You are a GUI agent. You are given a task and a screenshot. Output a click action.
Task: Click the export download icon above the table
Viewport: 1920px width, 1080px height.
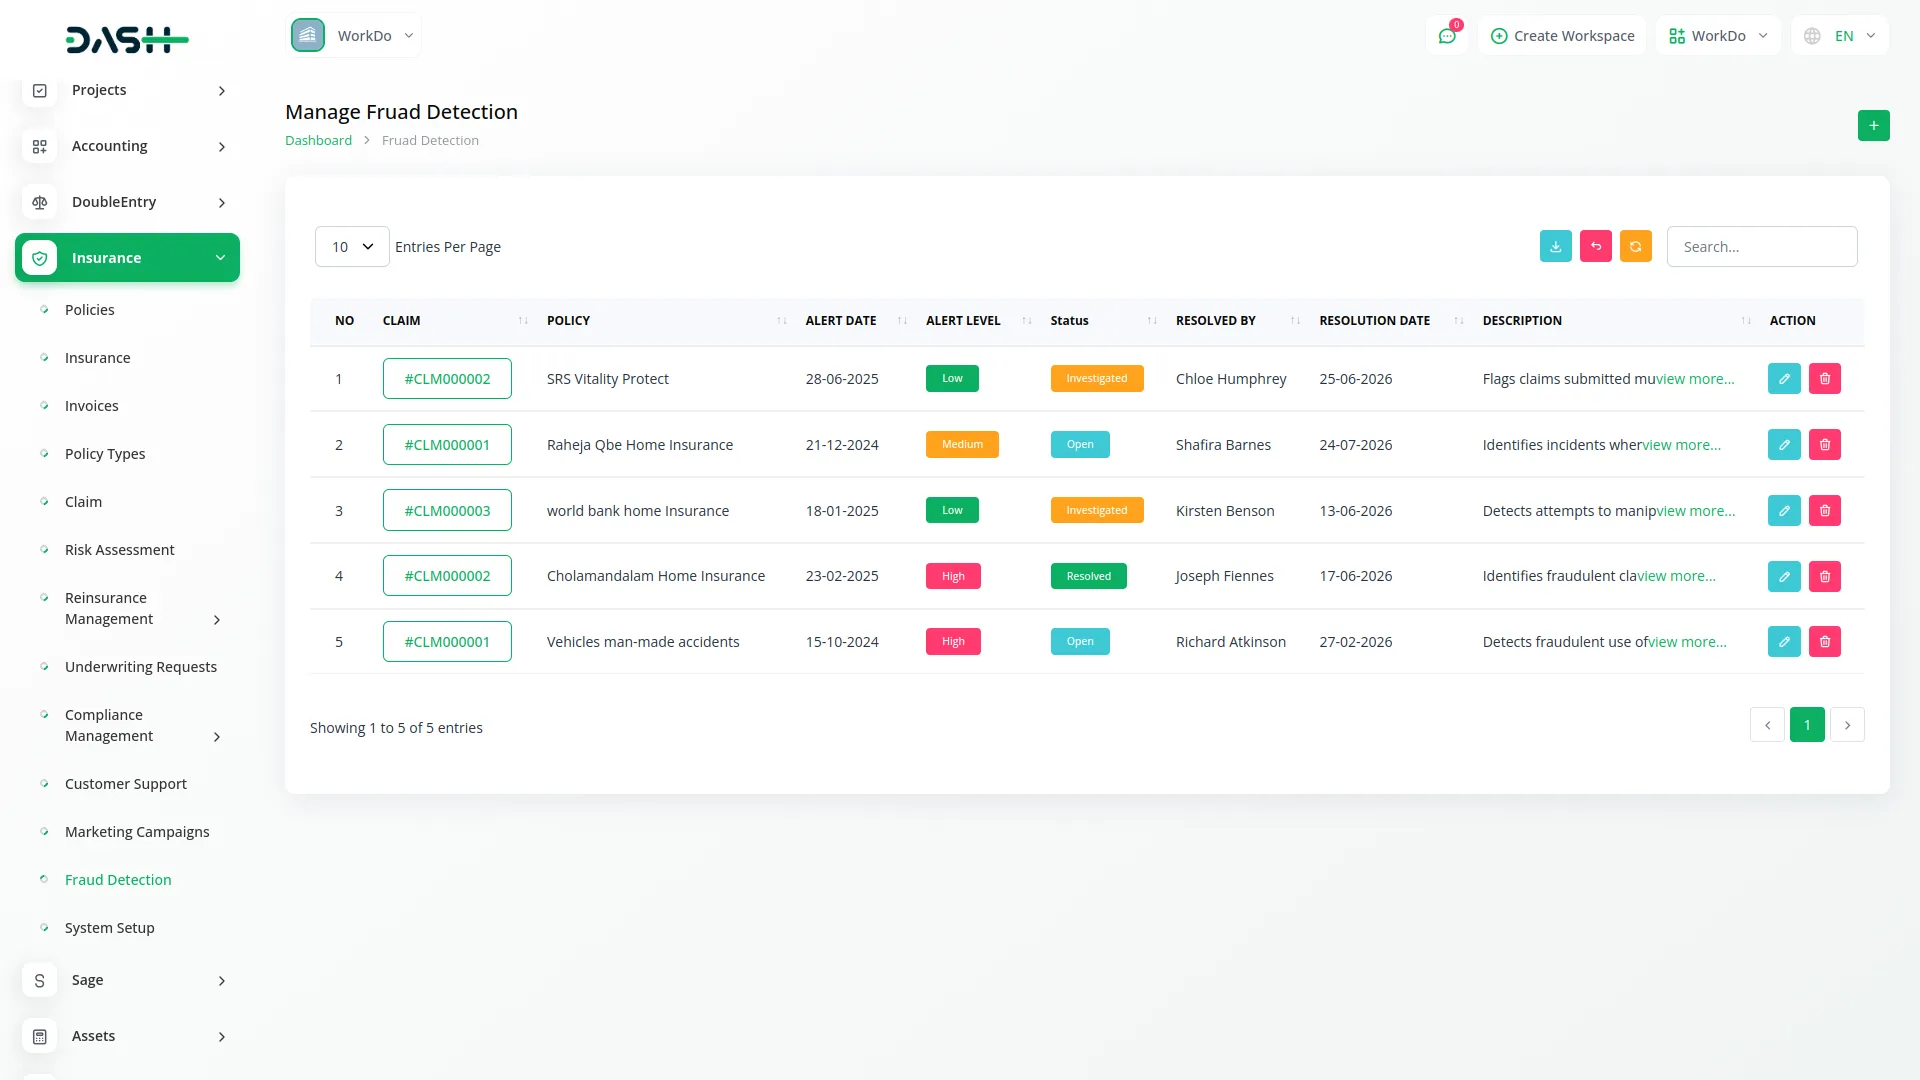1555,246
